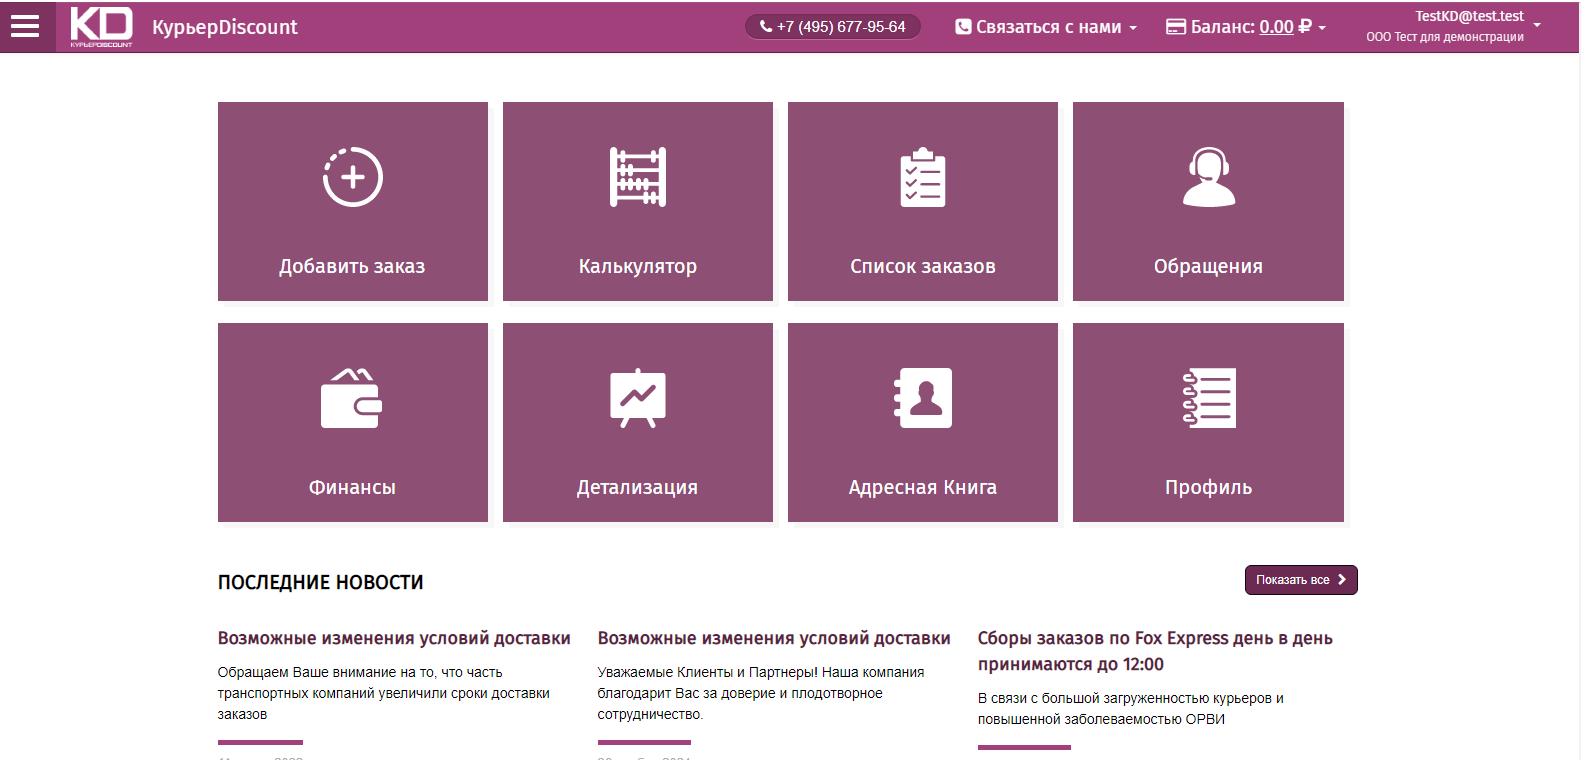Expand the balance dropdown caret

[1322, 28]
